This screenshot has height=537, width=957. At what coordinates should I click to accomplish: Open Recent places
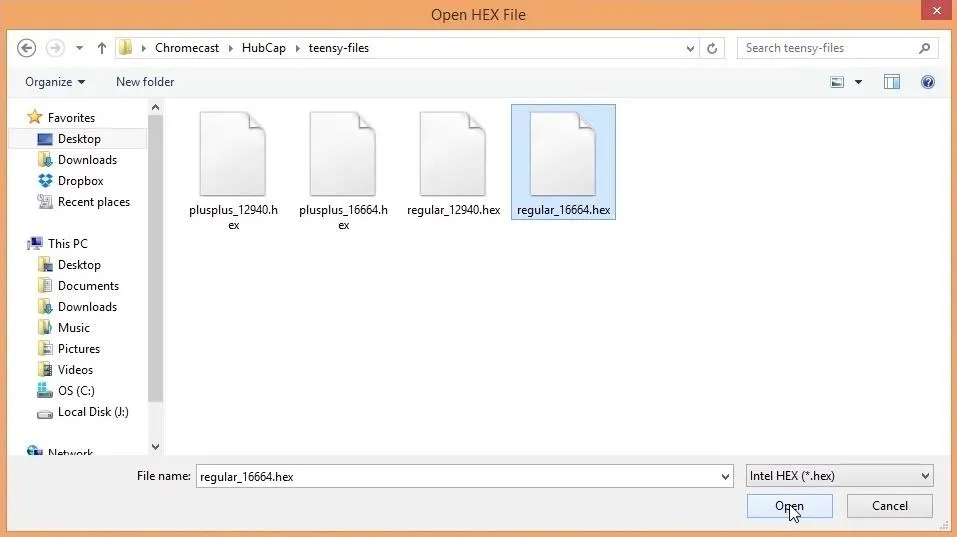(94, 202)
